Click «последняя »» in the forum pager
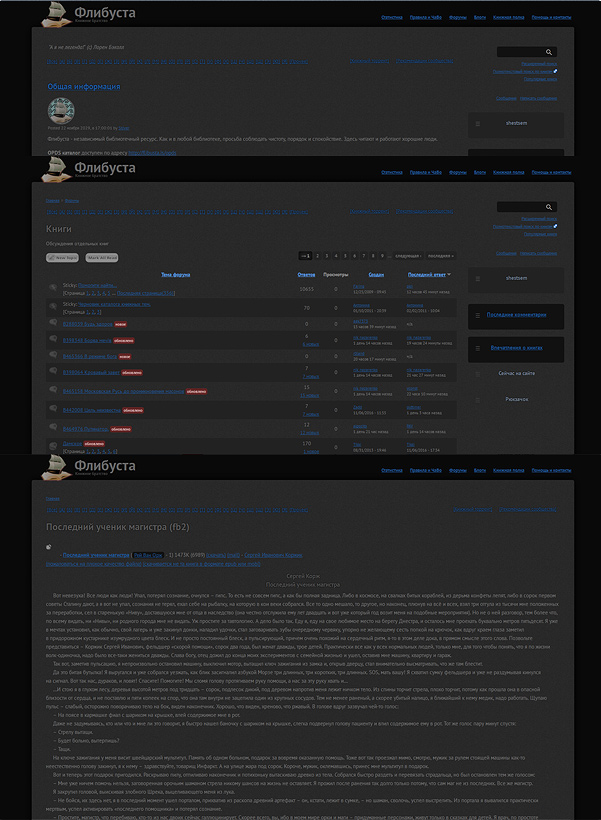 (440, 256)
